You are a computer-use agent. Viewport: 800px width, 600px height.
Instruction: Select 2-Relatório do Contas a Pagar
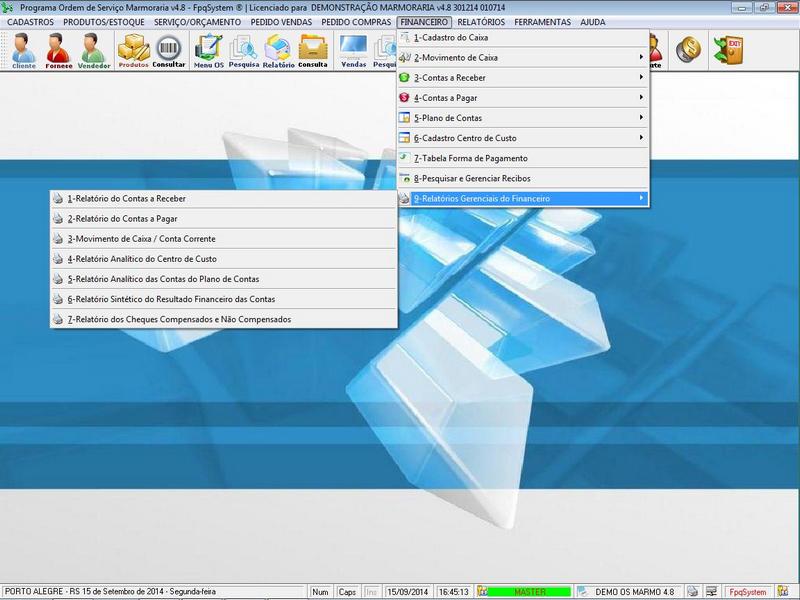[x=224, y=218]
